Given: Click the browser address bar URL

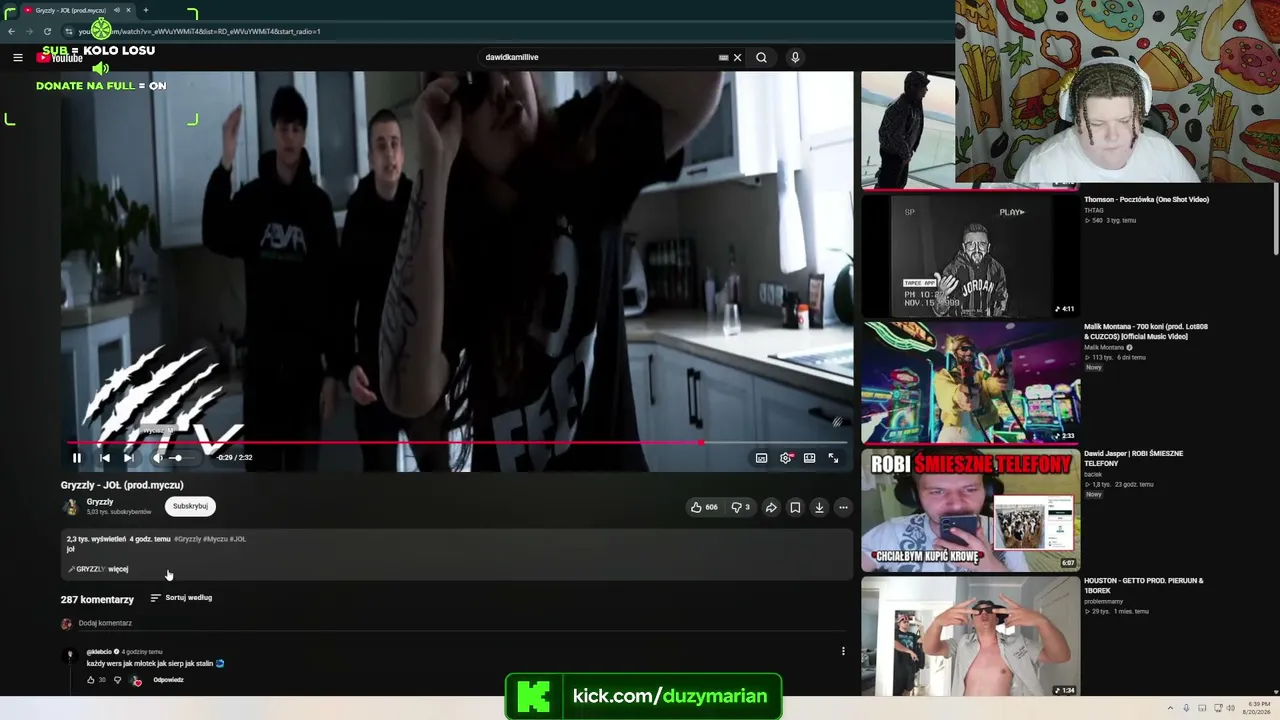Looking at the screenshot, I should click(x=200, y=31).
